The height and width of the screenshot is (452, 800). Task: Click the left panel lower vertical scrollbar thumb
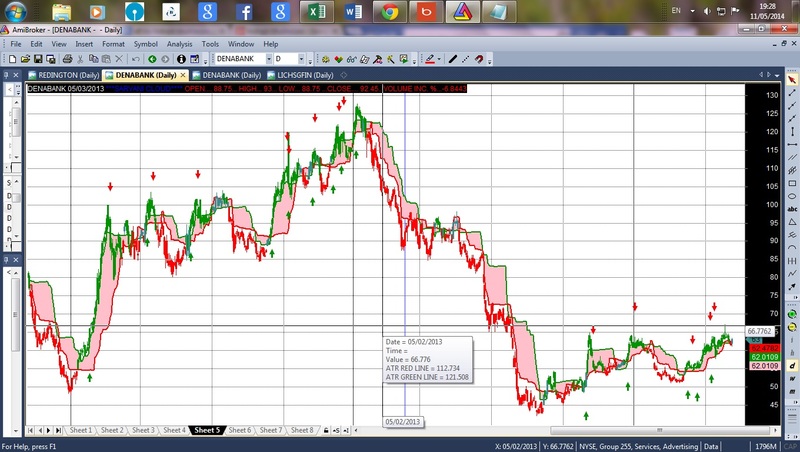pos(16,314)
